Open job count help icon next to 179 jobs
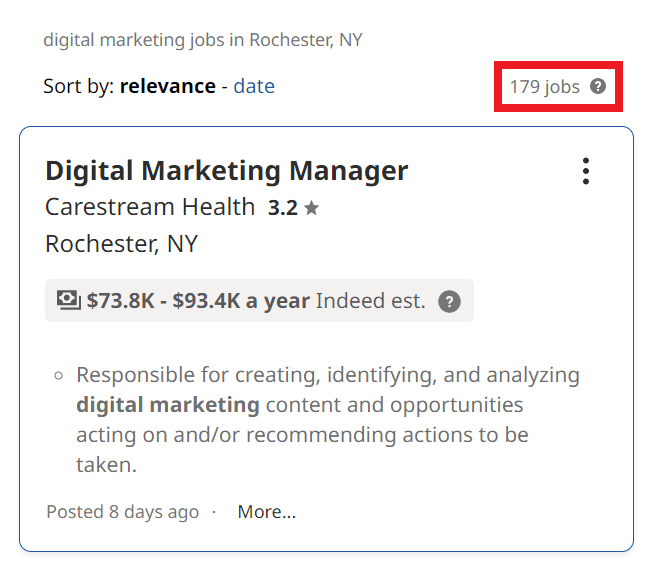Screen dimensions: 657x564 [x=598, y=86]
